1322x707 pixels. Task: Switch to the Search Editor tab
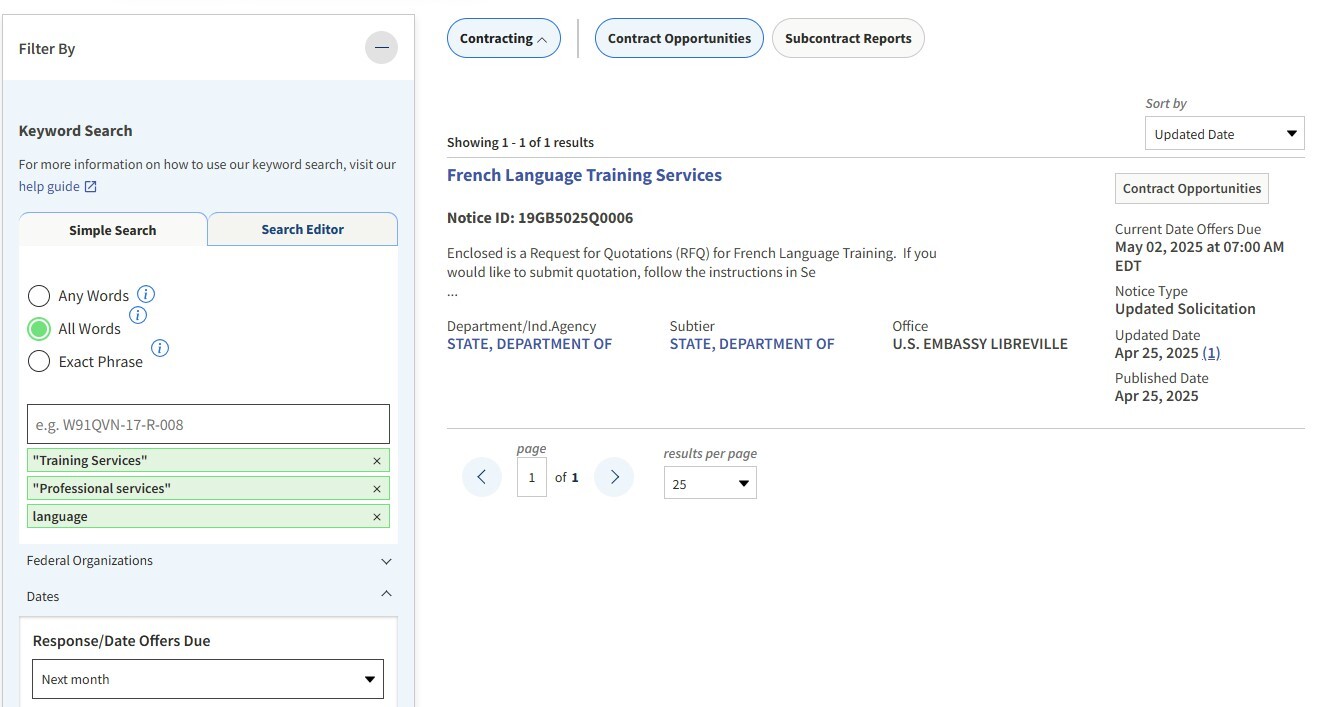pos(302,229)
